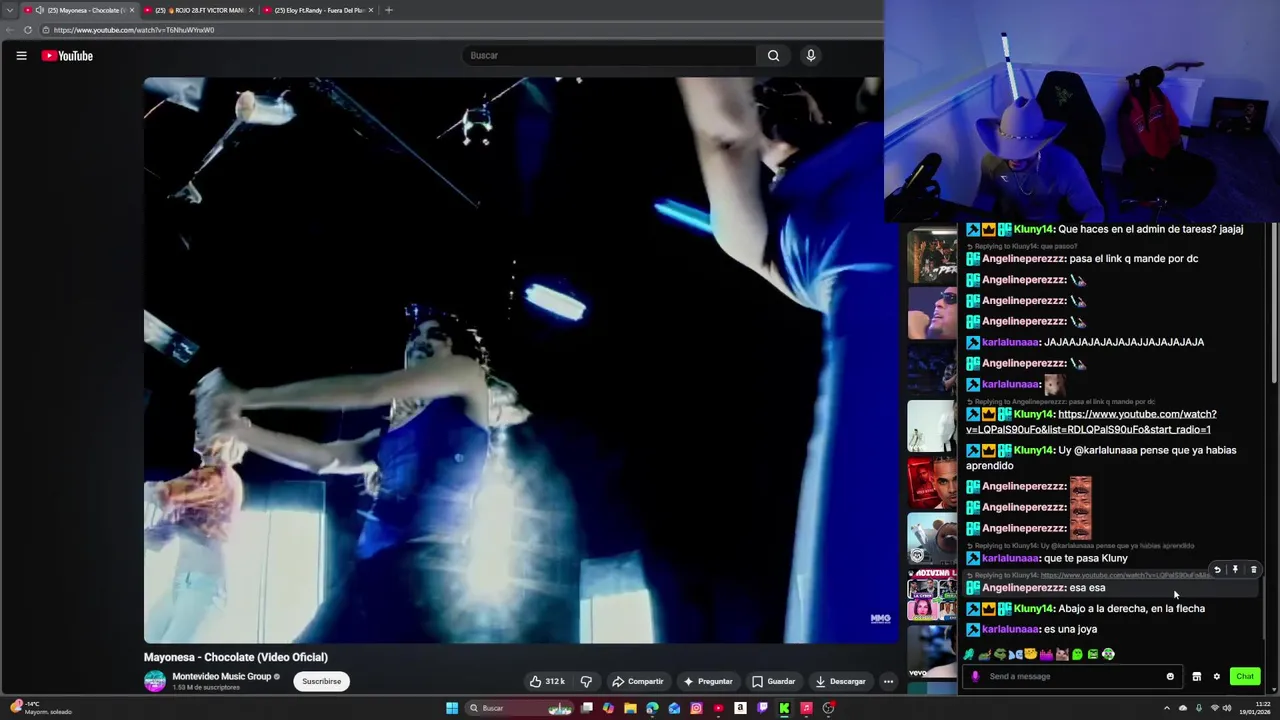This screenshot has width=1280, height=720.
Task: Pin the hovered chat message
Action: [x=1235, y=570]
